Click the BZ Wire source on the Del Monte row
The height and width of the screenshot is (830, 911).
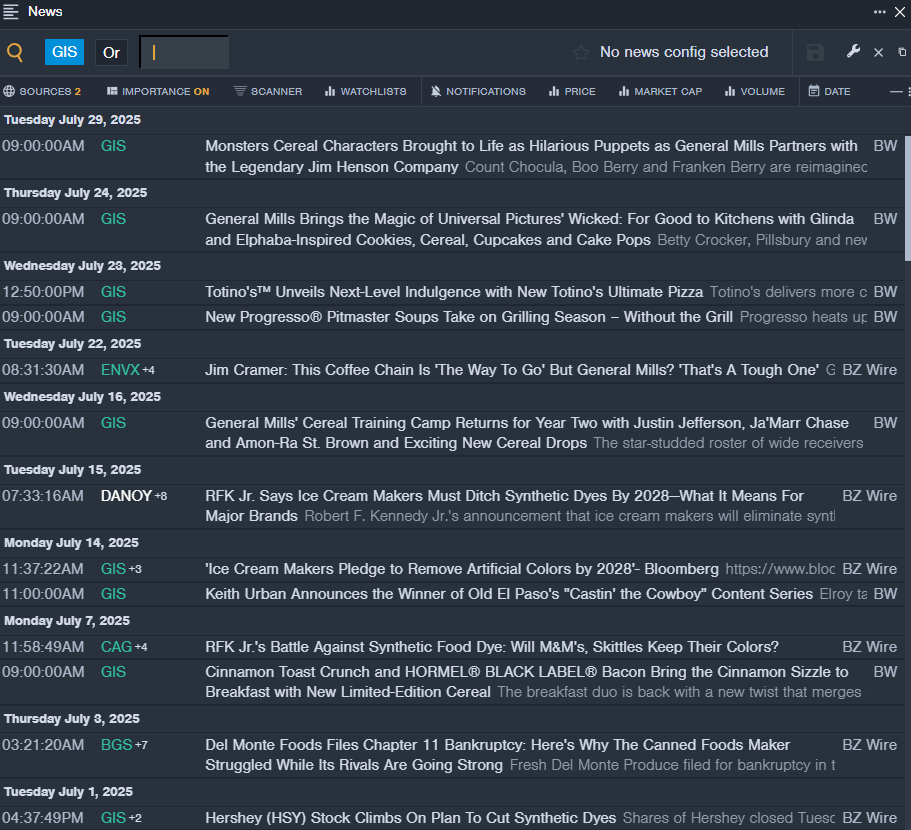point(870,745)
